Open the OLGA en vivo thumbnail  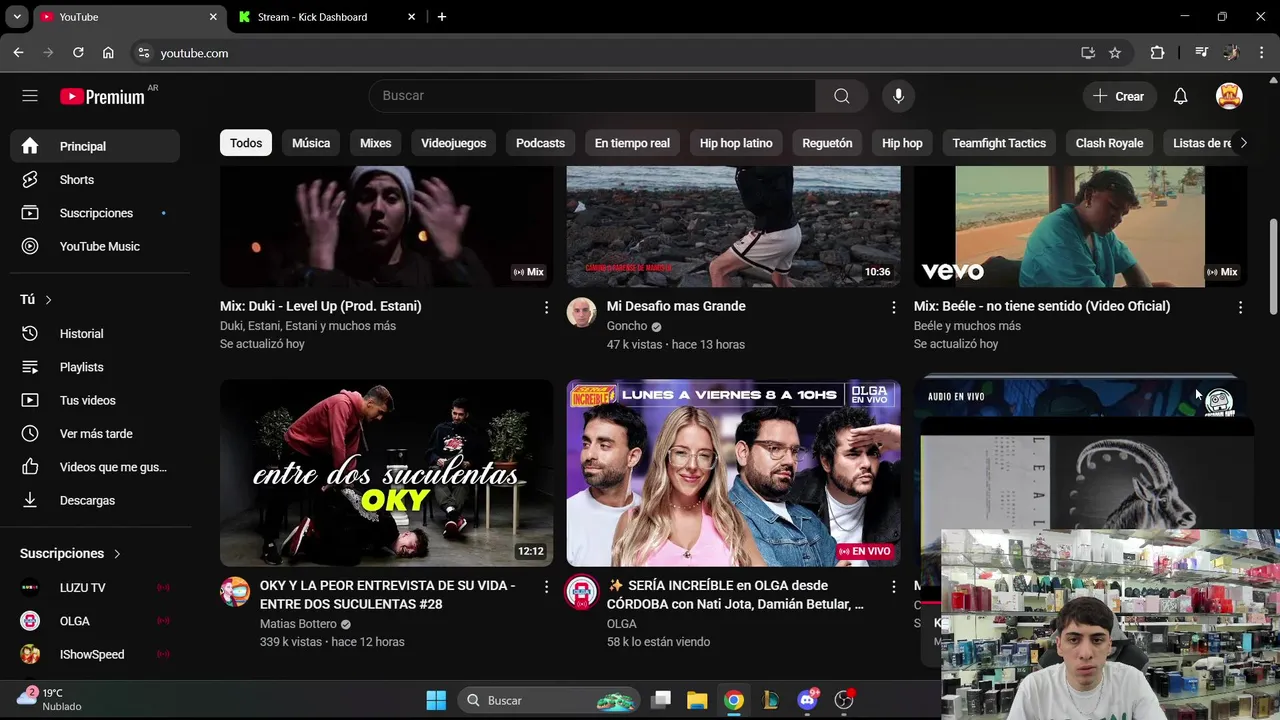click(x=733, y=473)
